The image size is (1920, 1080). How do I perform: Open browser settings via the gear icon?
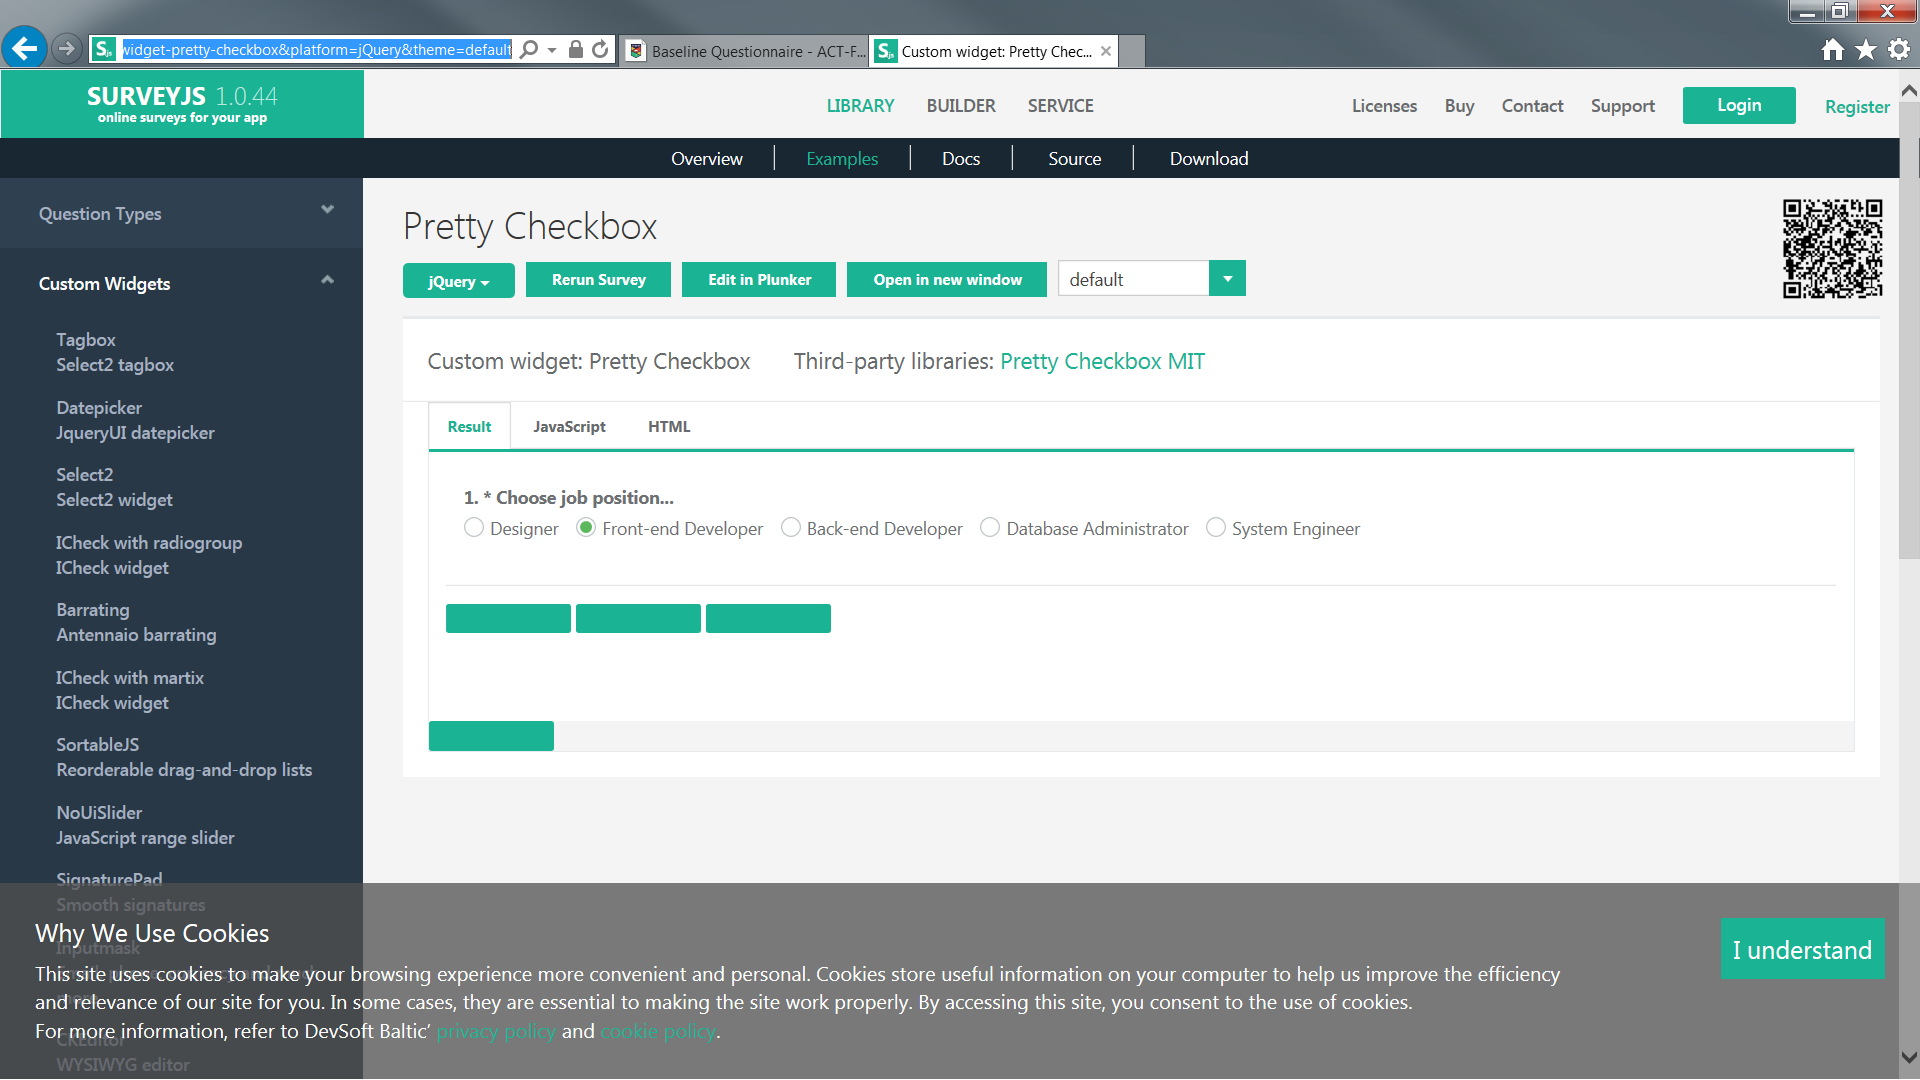tap(1898, 48)
